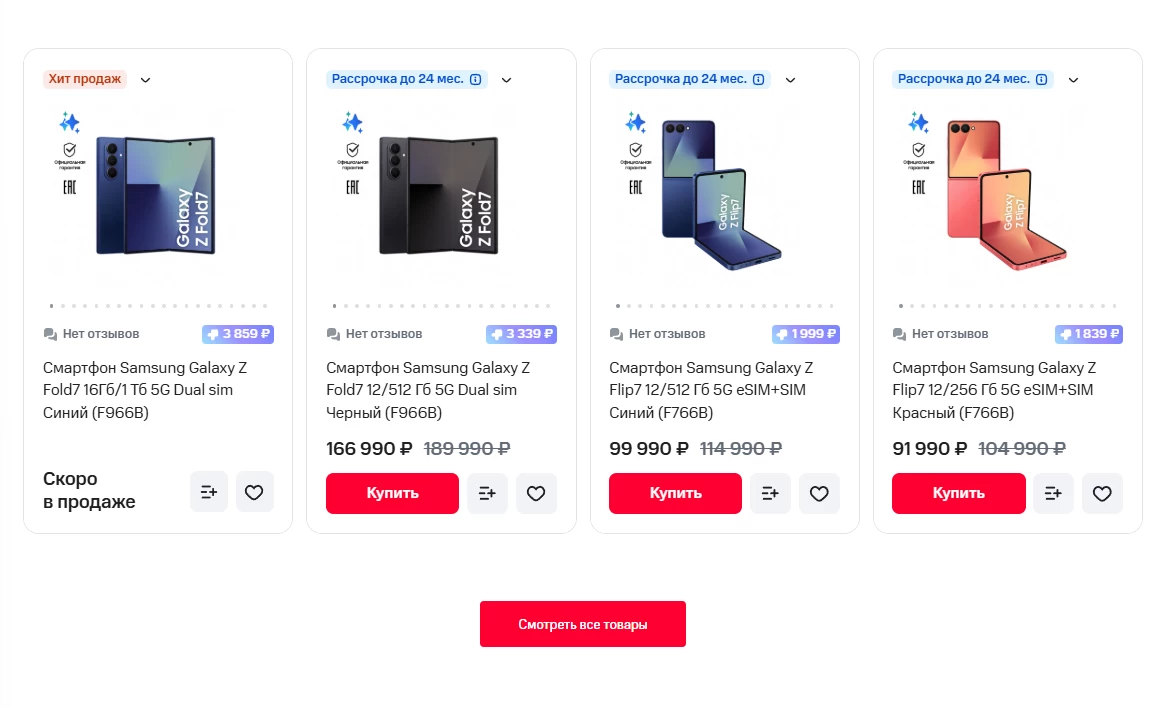
Task: Add red Flip7 to comparison list
Action: (x=1053, y=493)
